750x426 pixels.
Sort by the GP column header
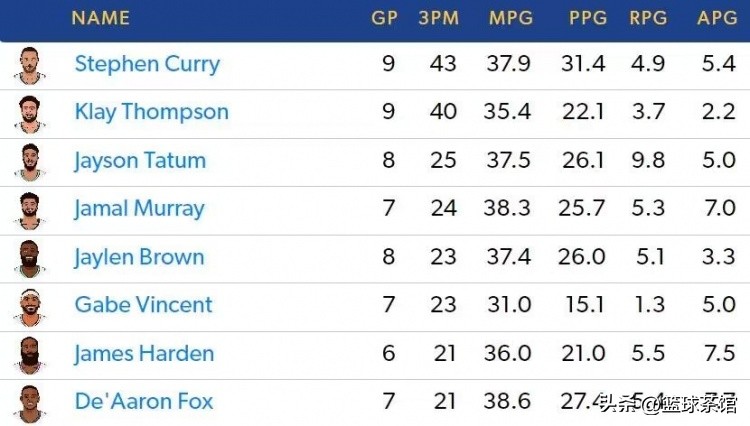pos(384,18)
